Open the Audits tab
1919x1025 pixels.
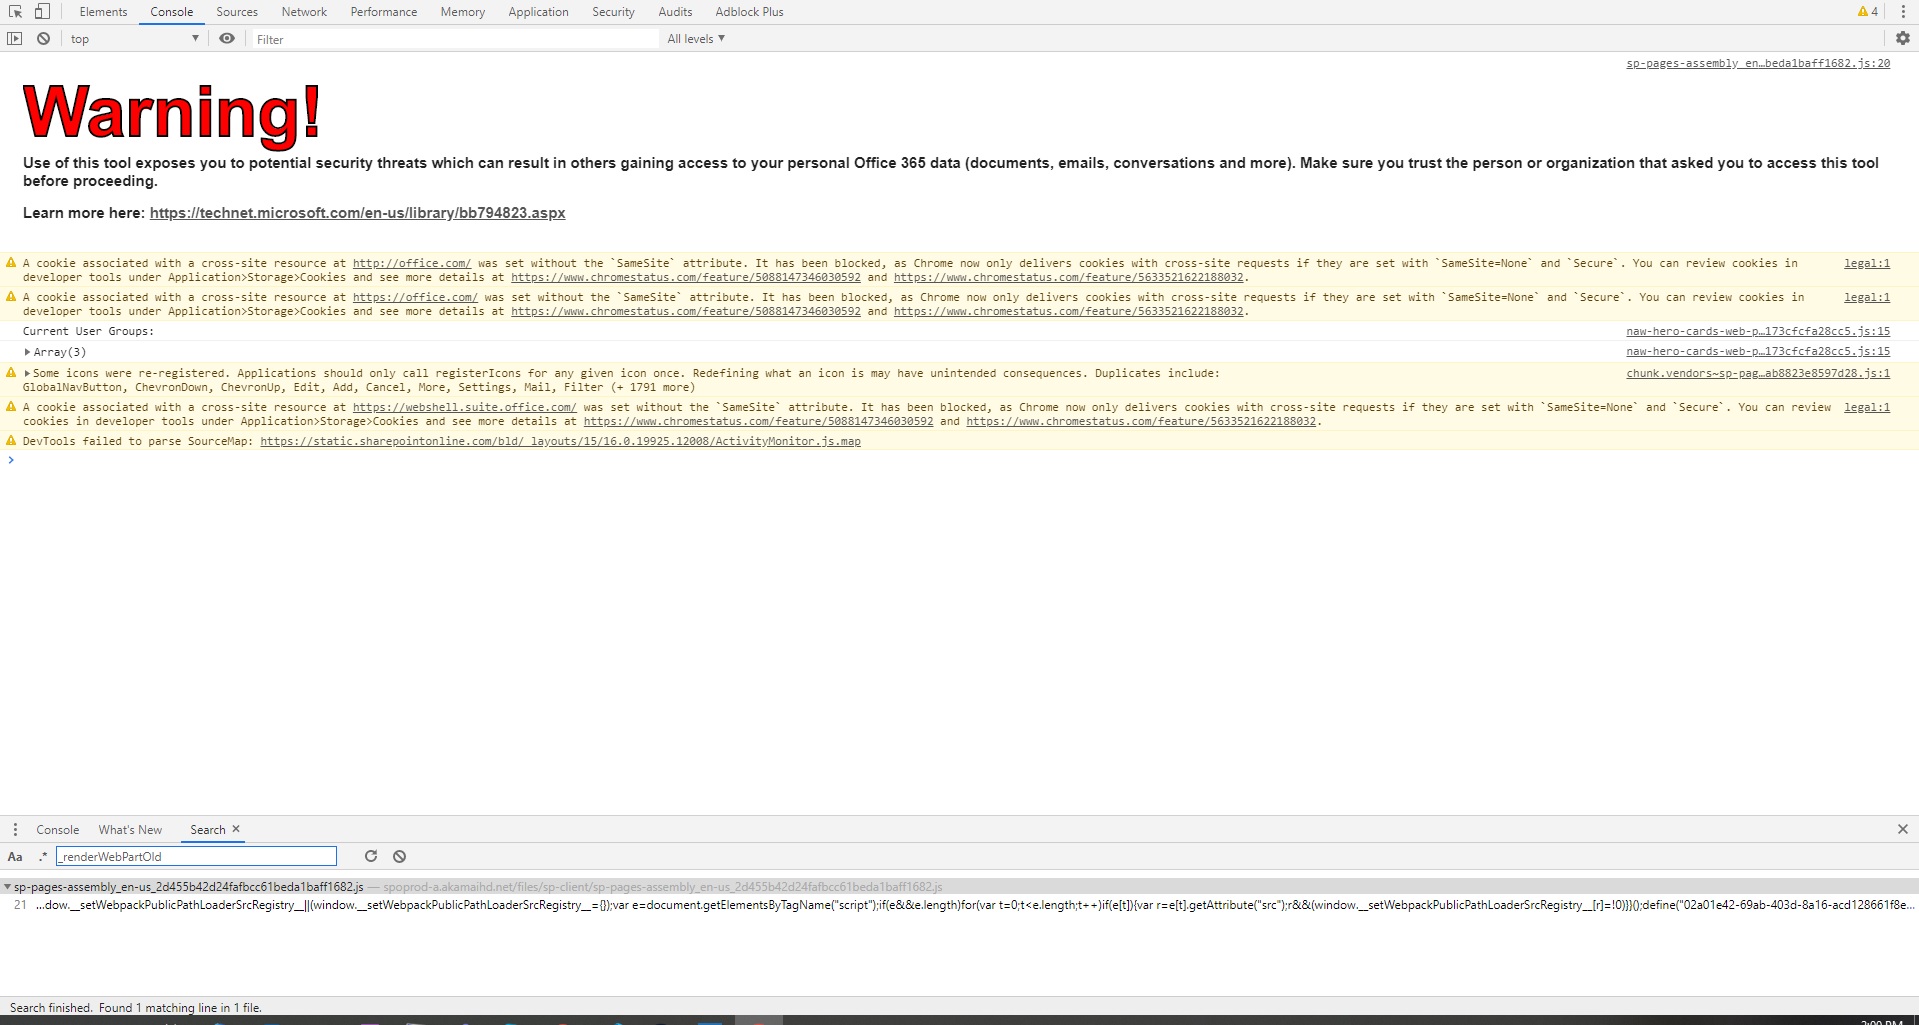tap(675, 12)
